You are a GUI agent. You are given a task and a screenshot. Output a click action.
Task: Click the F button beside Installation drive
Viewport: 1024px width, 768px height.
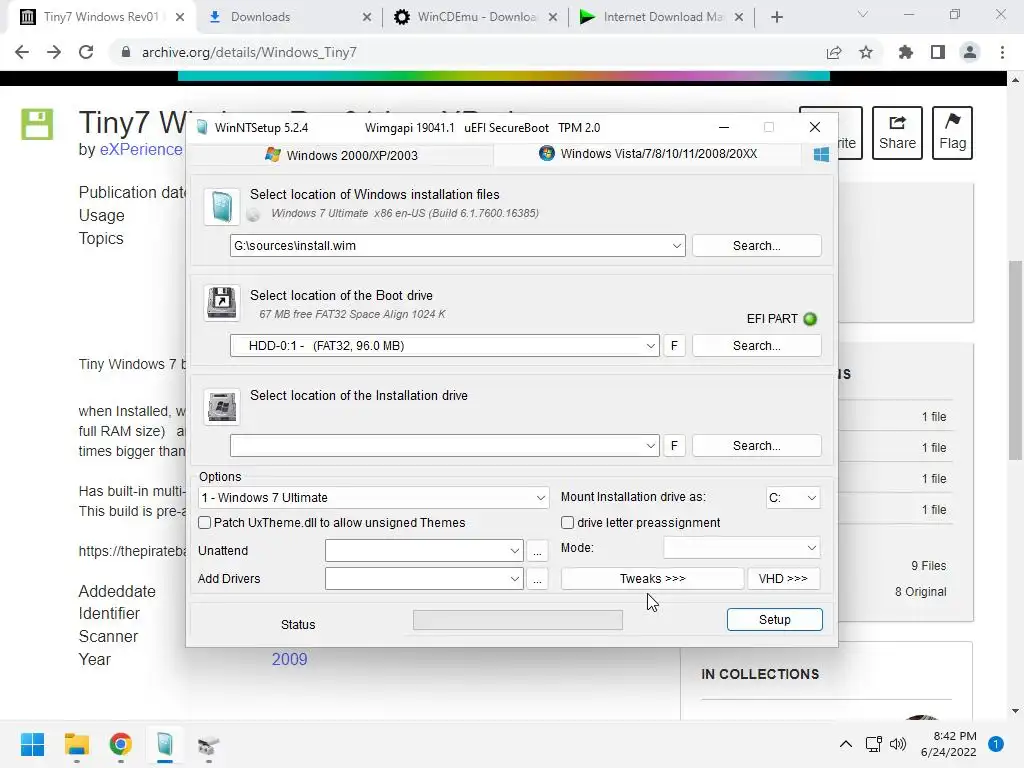tap(674, 445)
